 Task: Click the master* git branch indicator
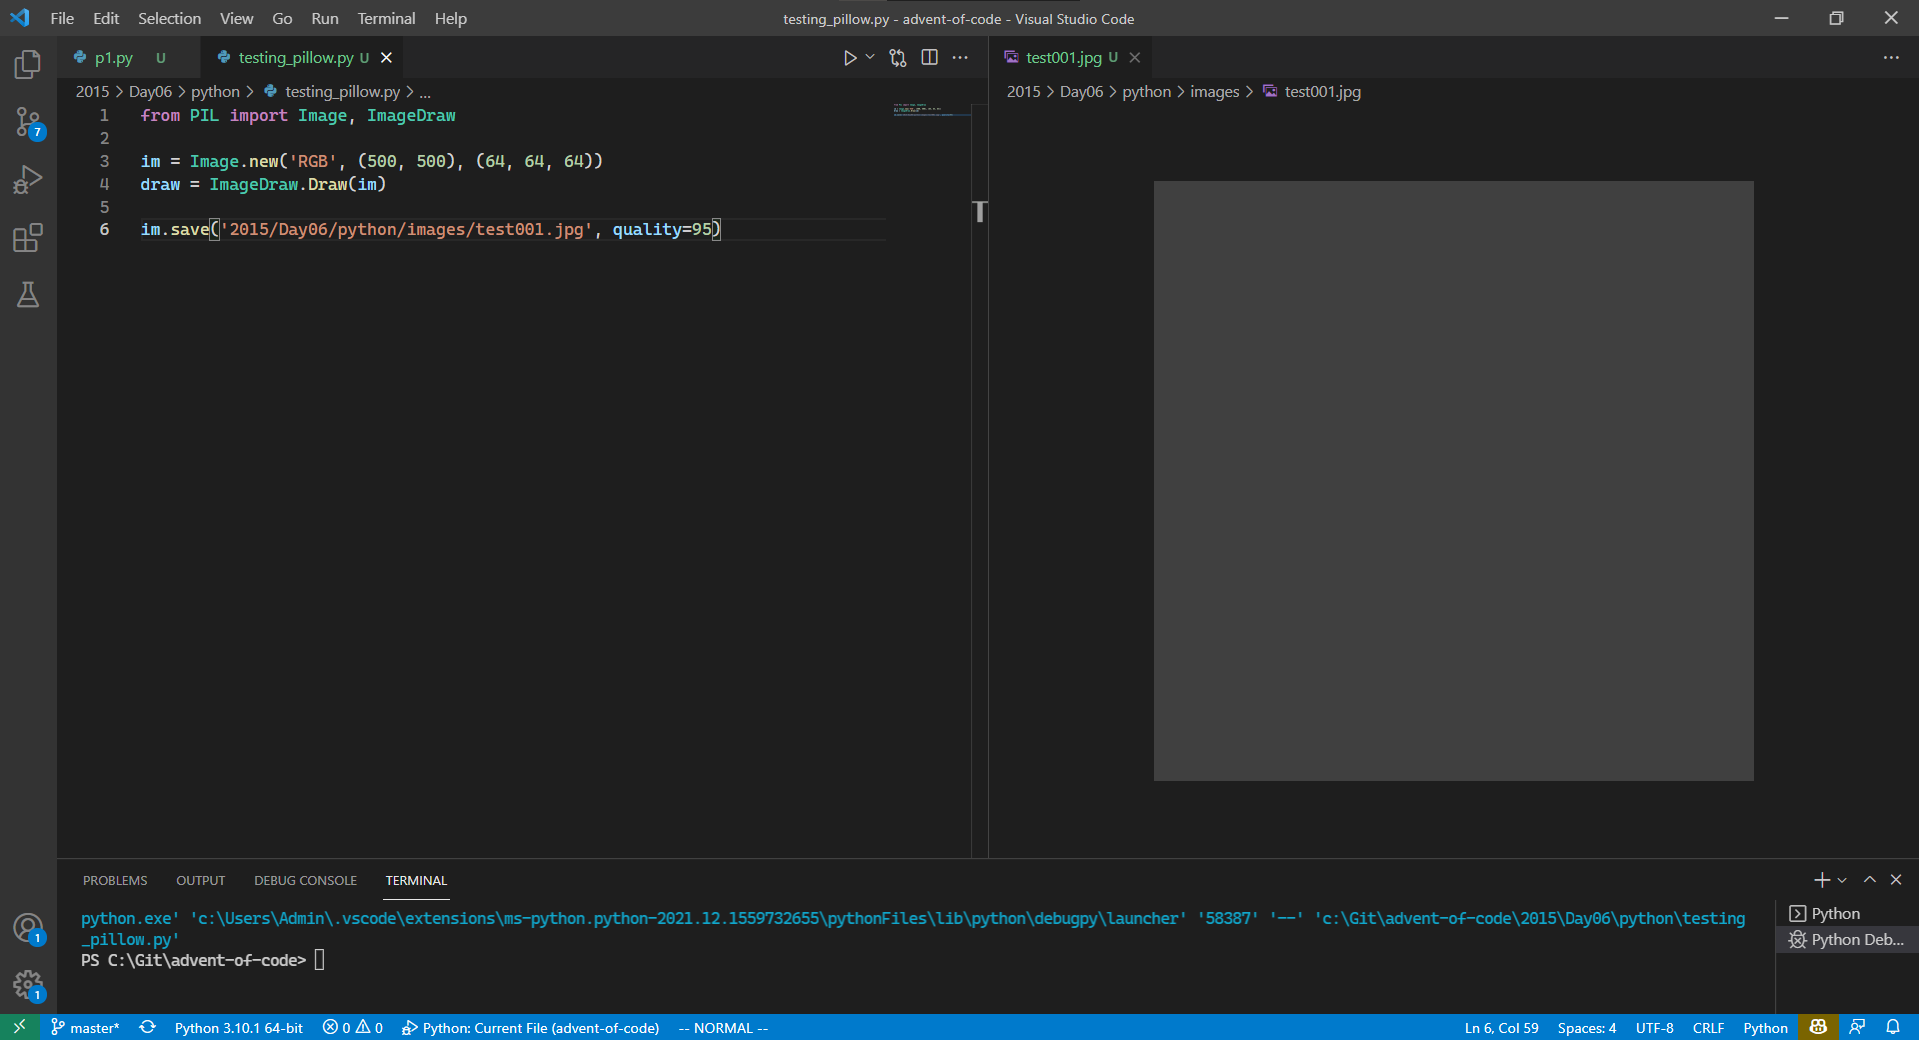(85, 1028)
